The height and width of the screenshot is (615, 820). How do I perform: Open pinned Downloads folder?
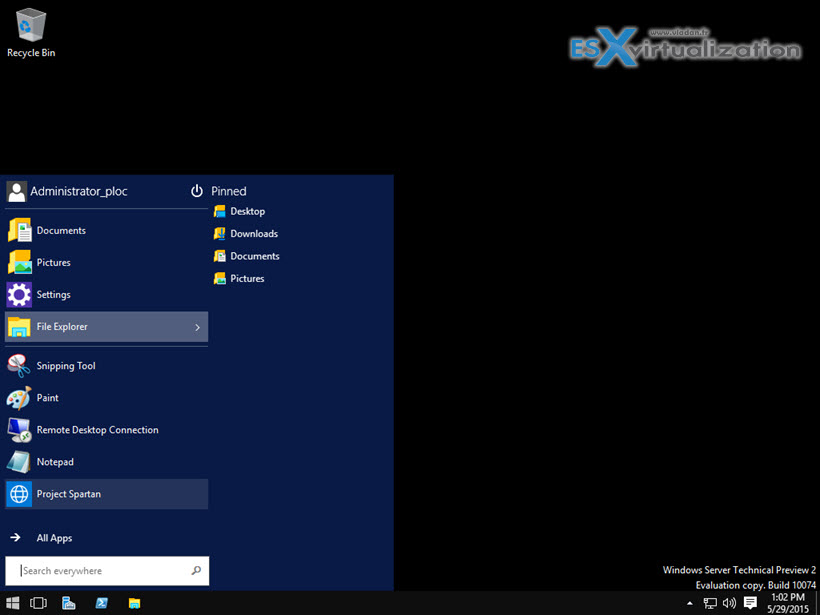[x=246, y=234]
